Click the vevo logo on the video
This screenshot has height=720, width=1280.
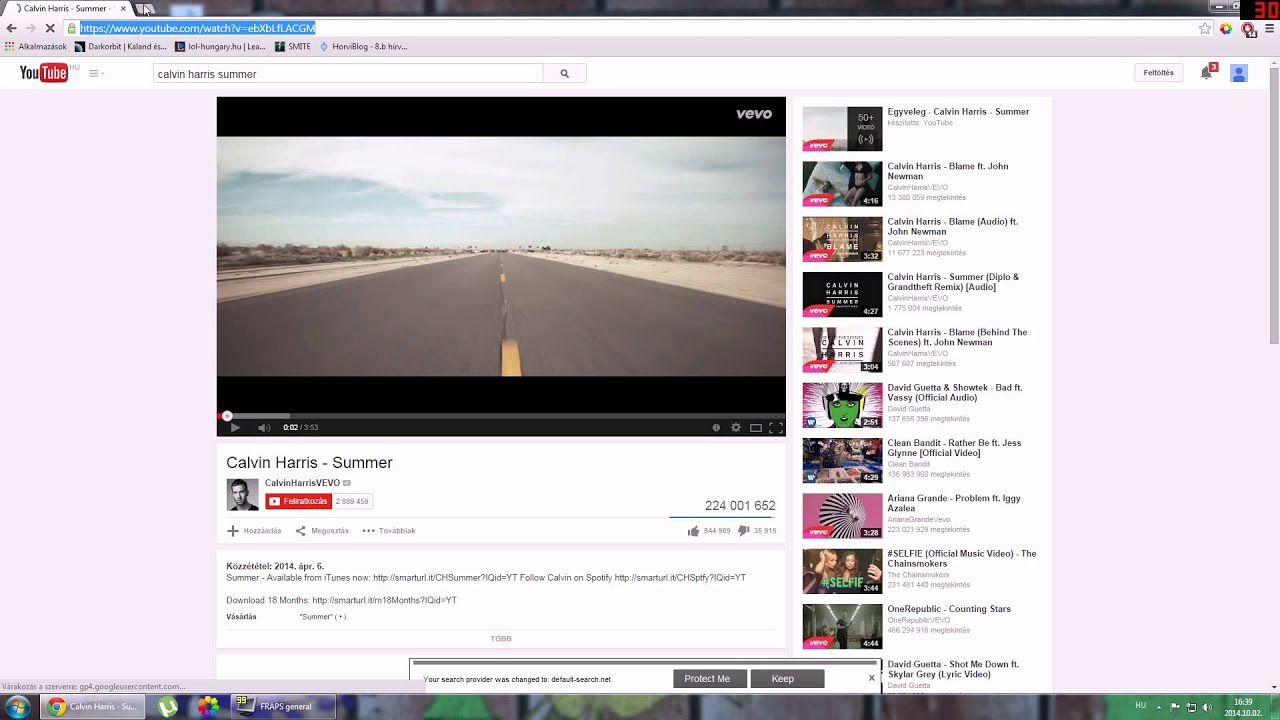[x=754, y=114]
